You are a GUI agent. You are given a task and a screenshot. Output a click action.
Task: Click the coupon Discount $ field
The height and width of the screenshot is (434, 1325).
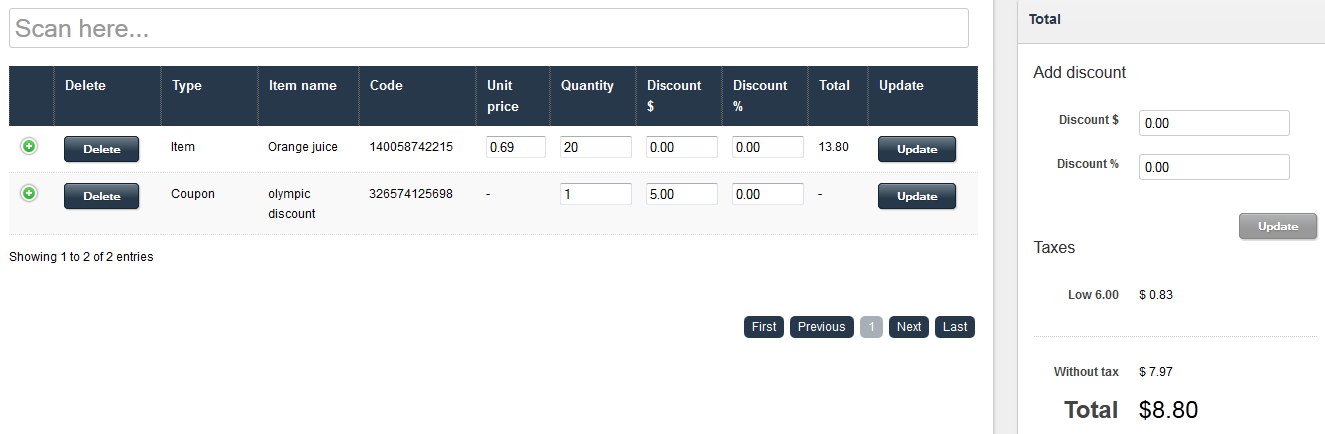681,194
